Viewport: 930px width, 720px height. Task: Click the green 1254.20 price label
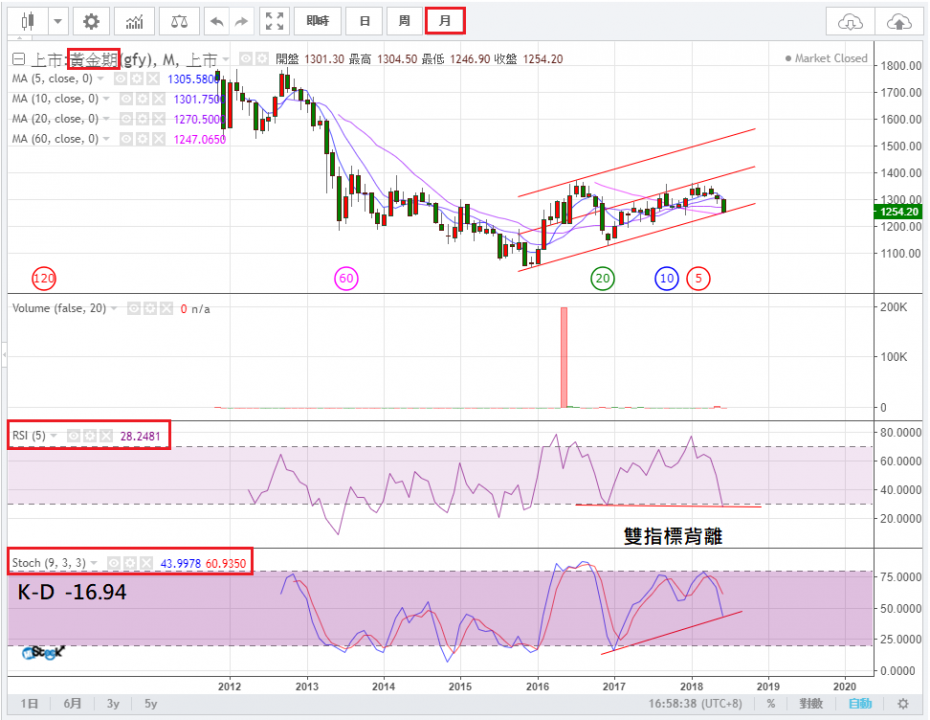pos(898,212)
